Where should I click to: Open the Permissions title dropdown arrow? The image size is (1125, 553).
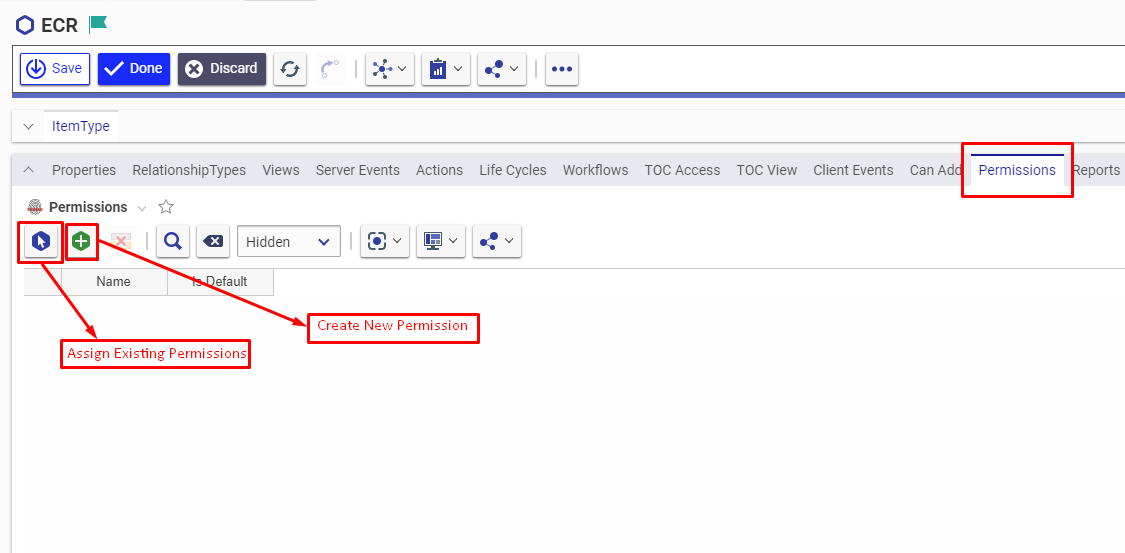tap(142, 208)
